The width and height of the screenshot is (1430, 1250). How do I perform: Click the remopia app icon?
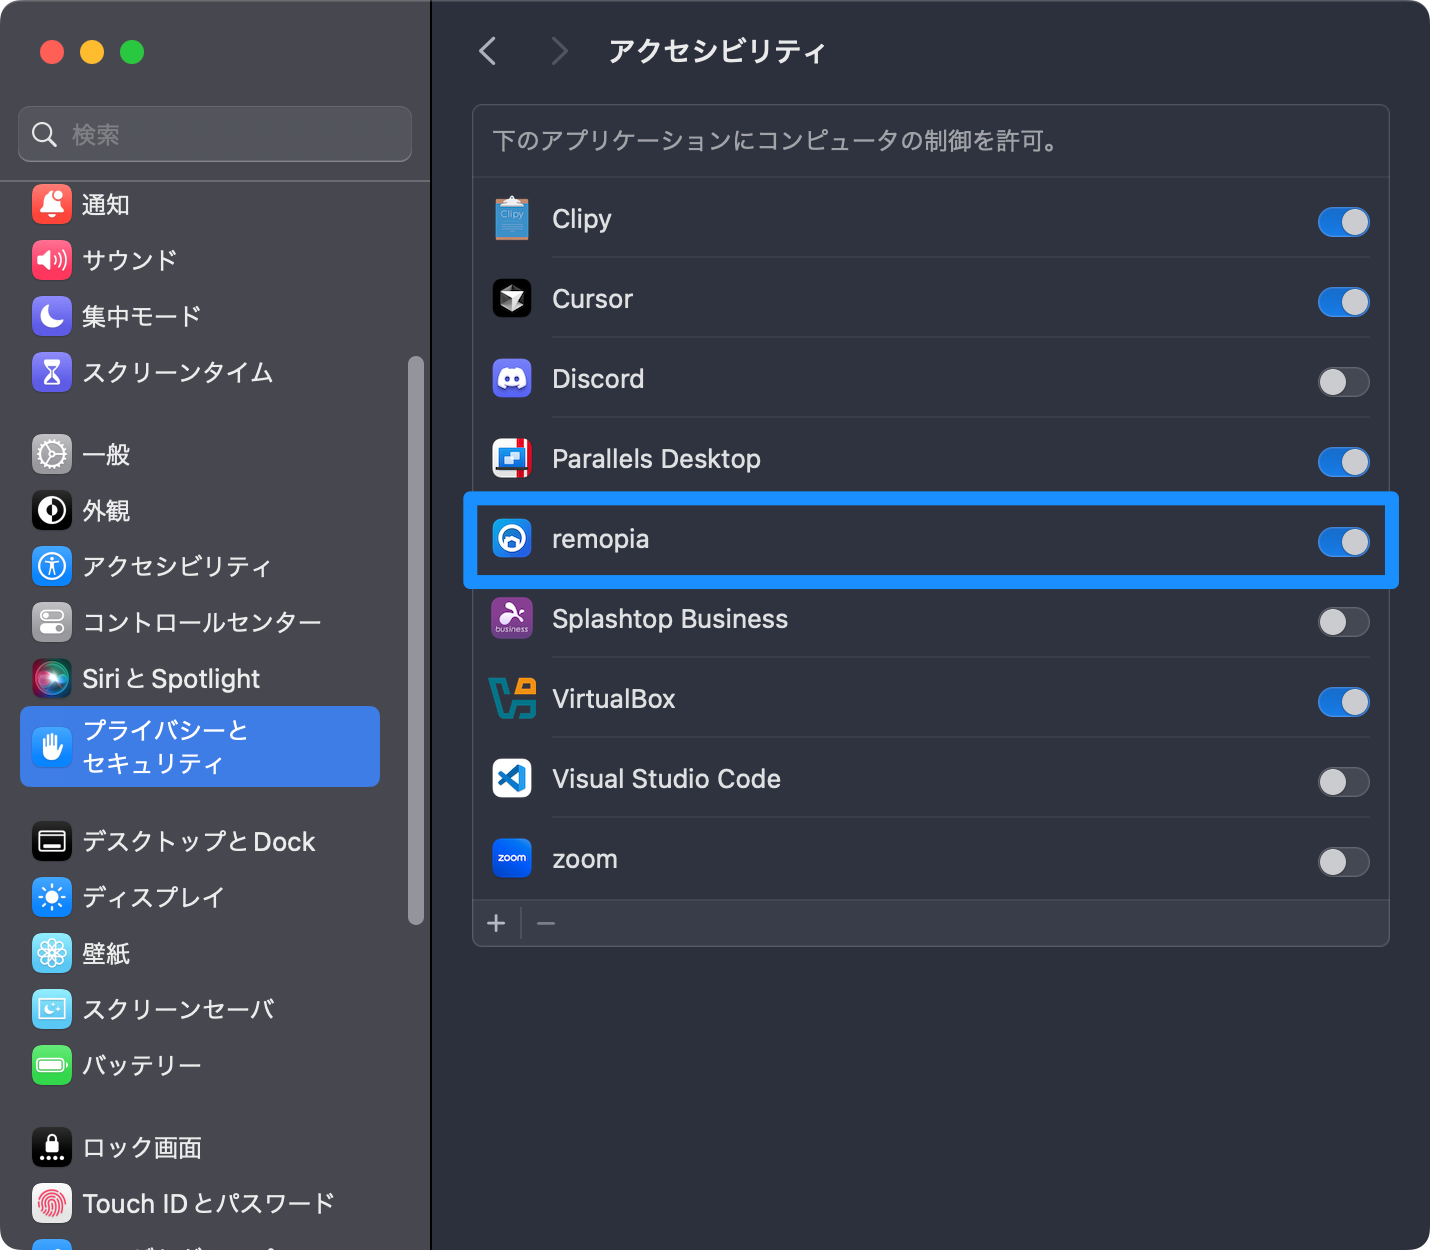pos(512,538)
